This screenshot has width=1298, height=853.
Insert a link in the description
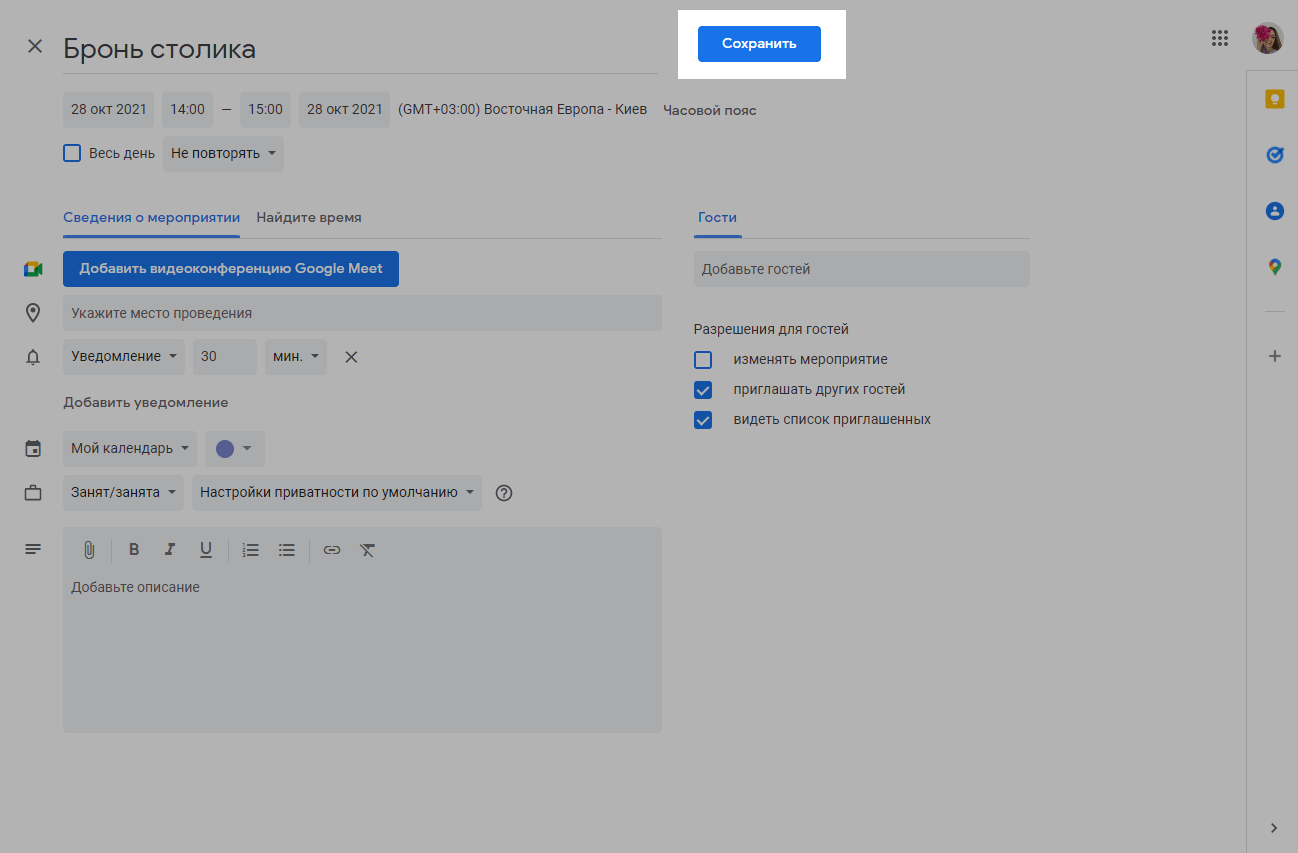[332, 550]
